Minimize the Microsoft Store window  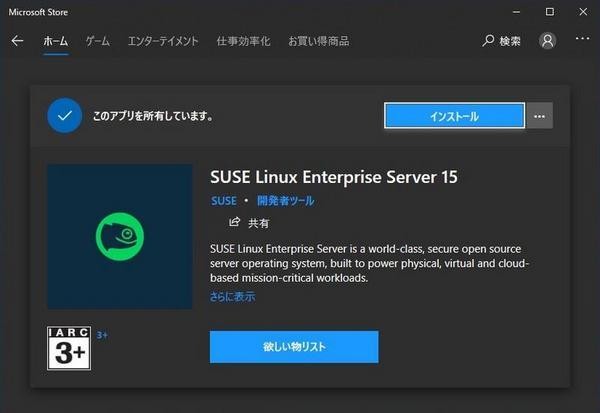(516, 12)
